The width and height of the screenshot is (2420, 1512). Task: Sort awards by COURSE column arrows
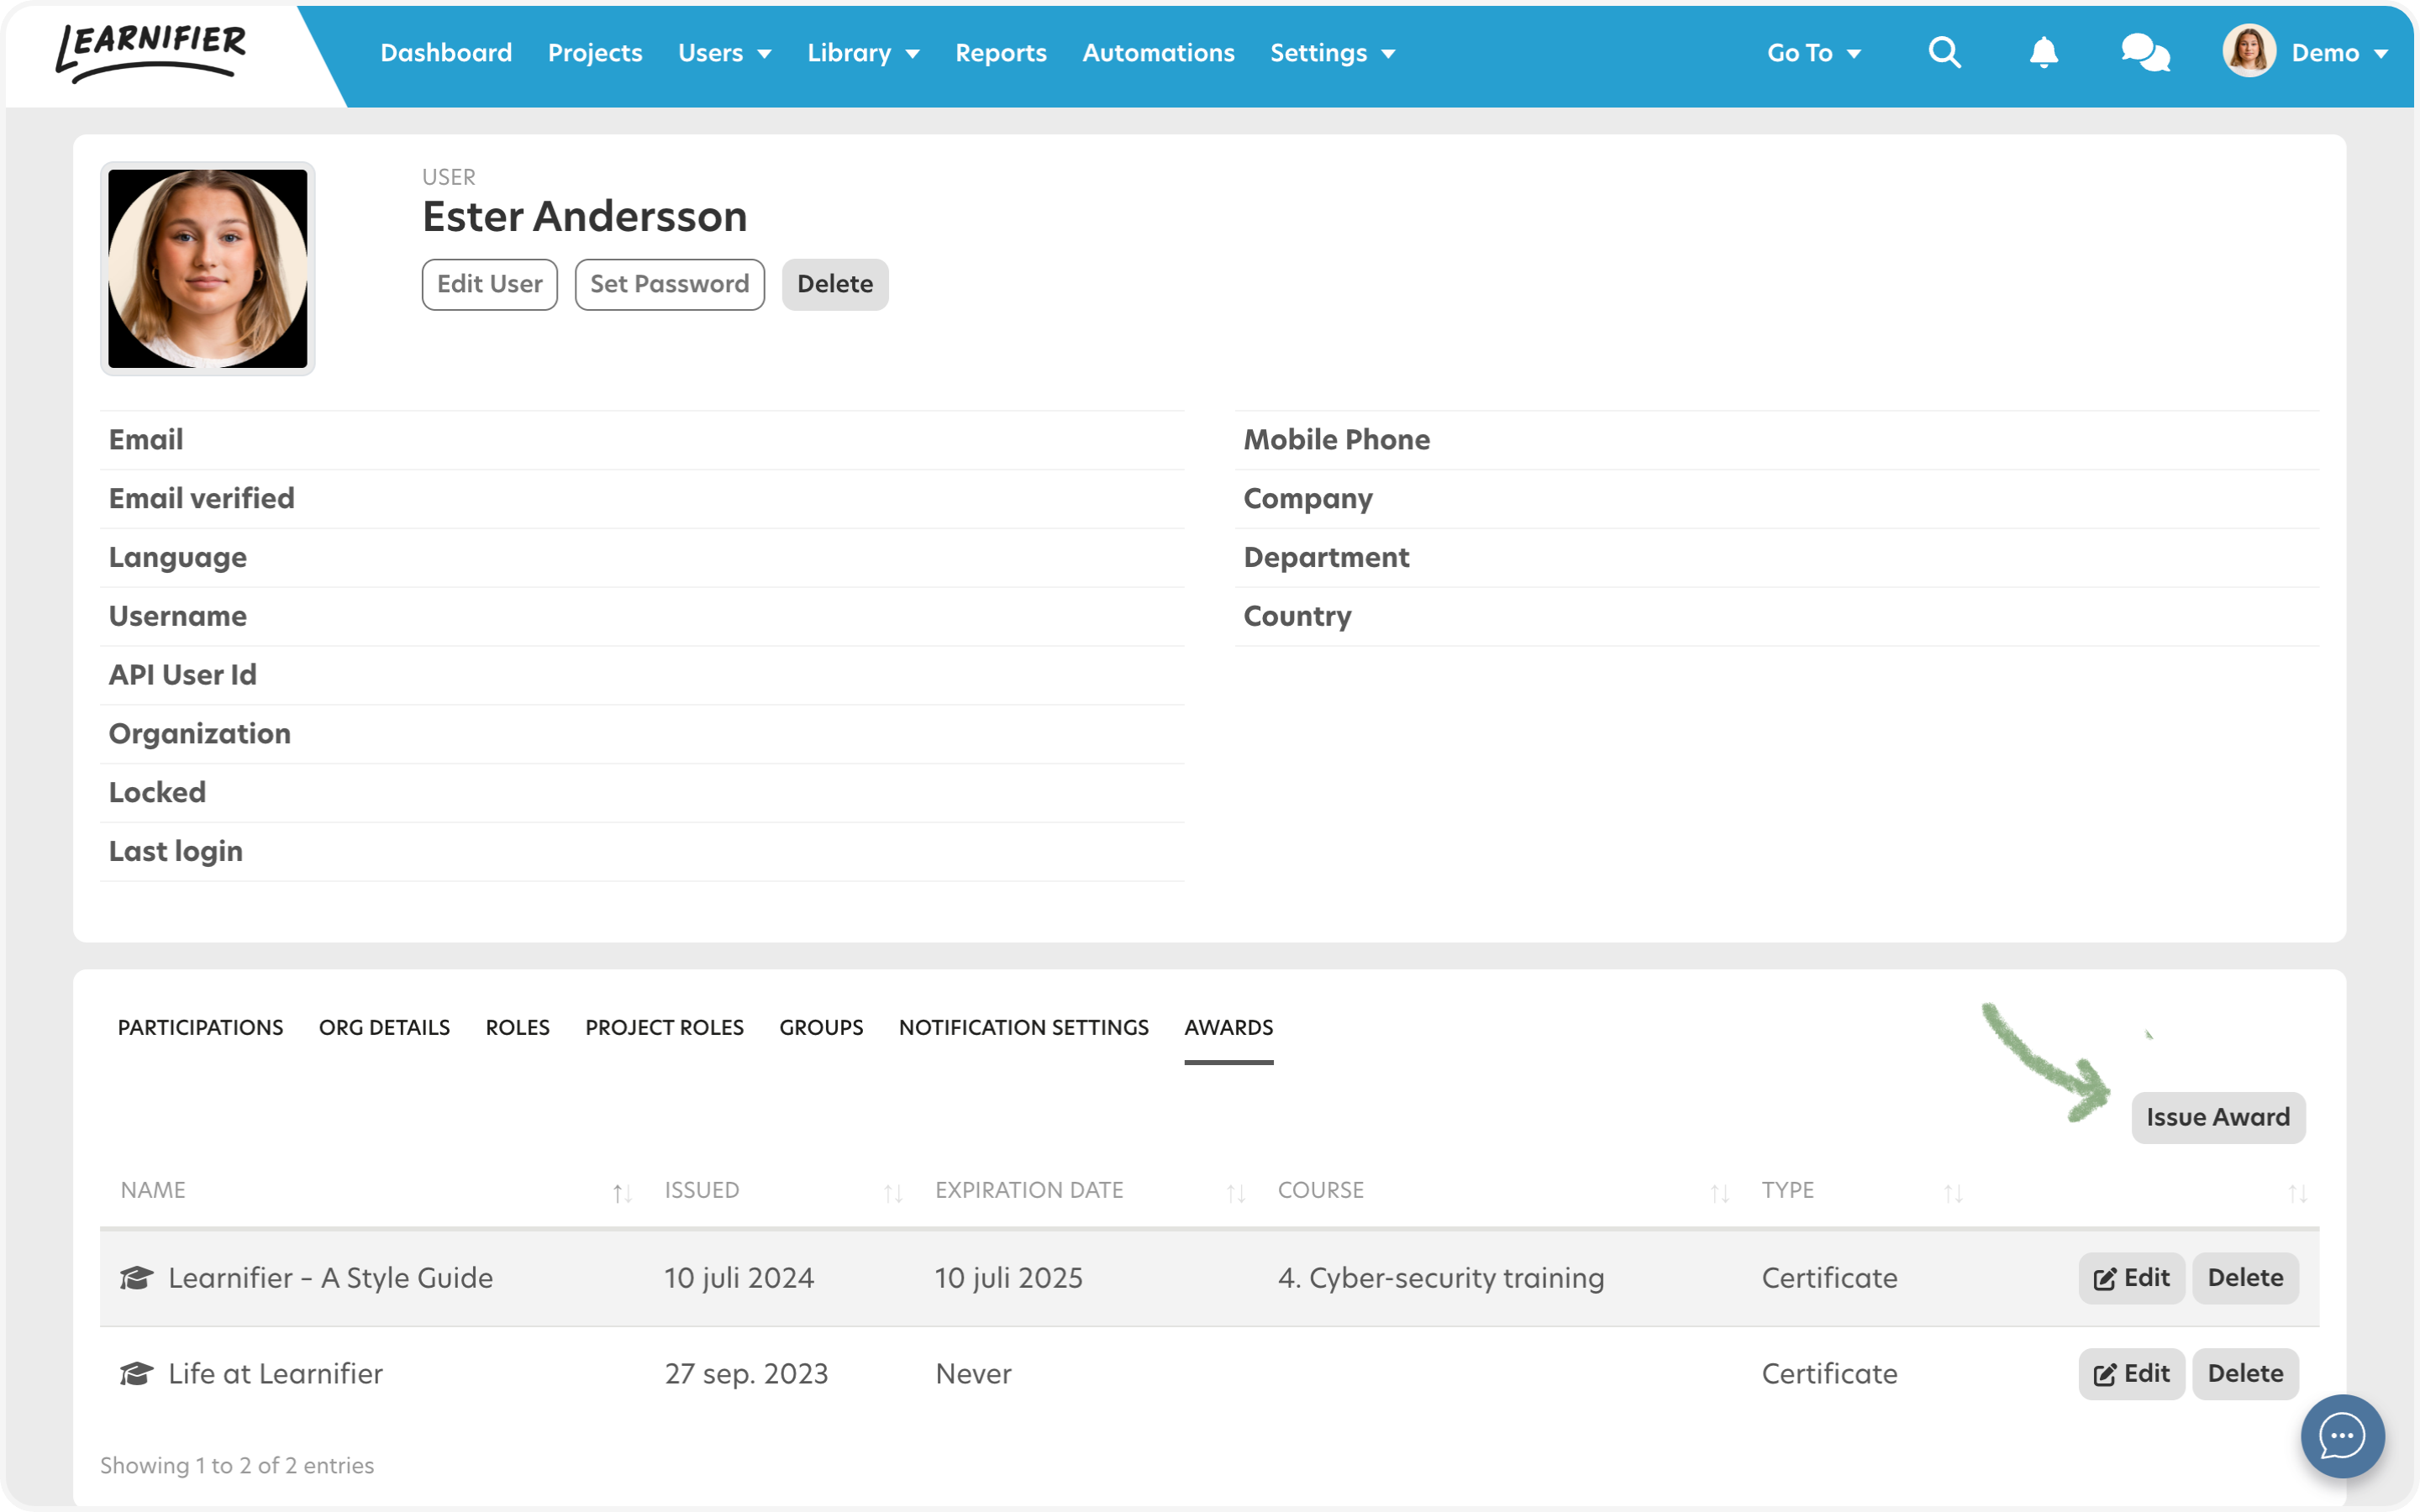[1719, 1192]
